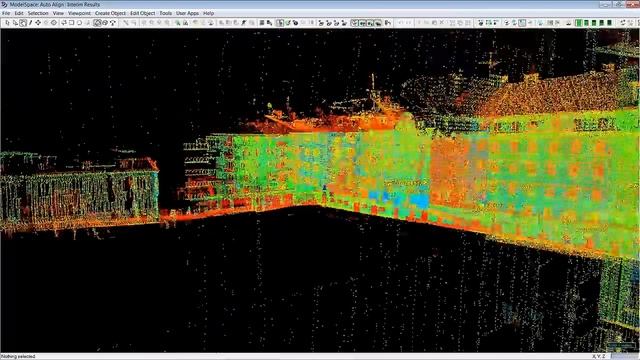
Task: Open the Create Object menu
Action: pyautogui.click(x=110, y=13)
